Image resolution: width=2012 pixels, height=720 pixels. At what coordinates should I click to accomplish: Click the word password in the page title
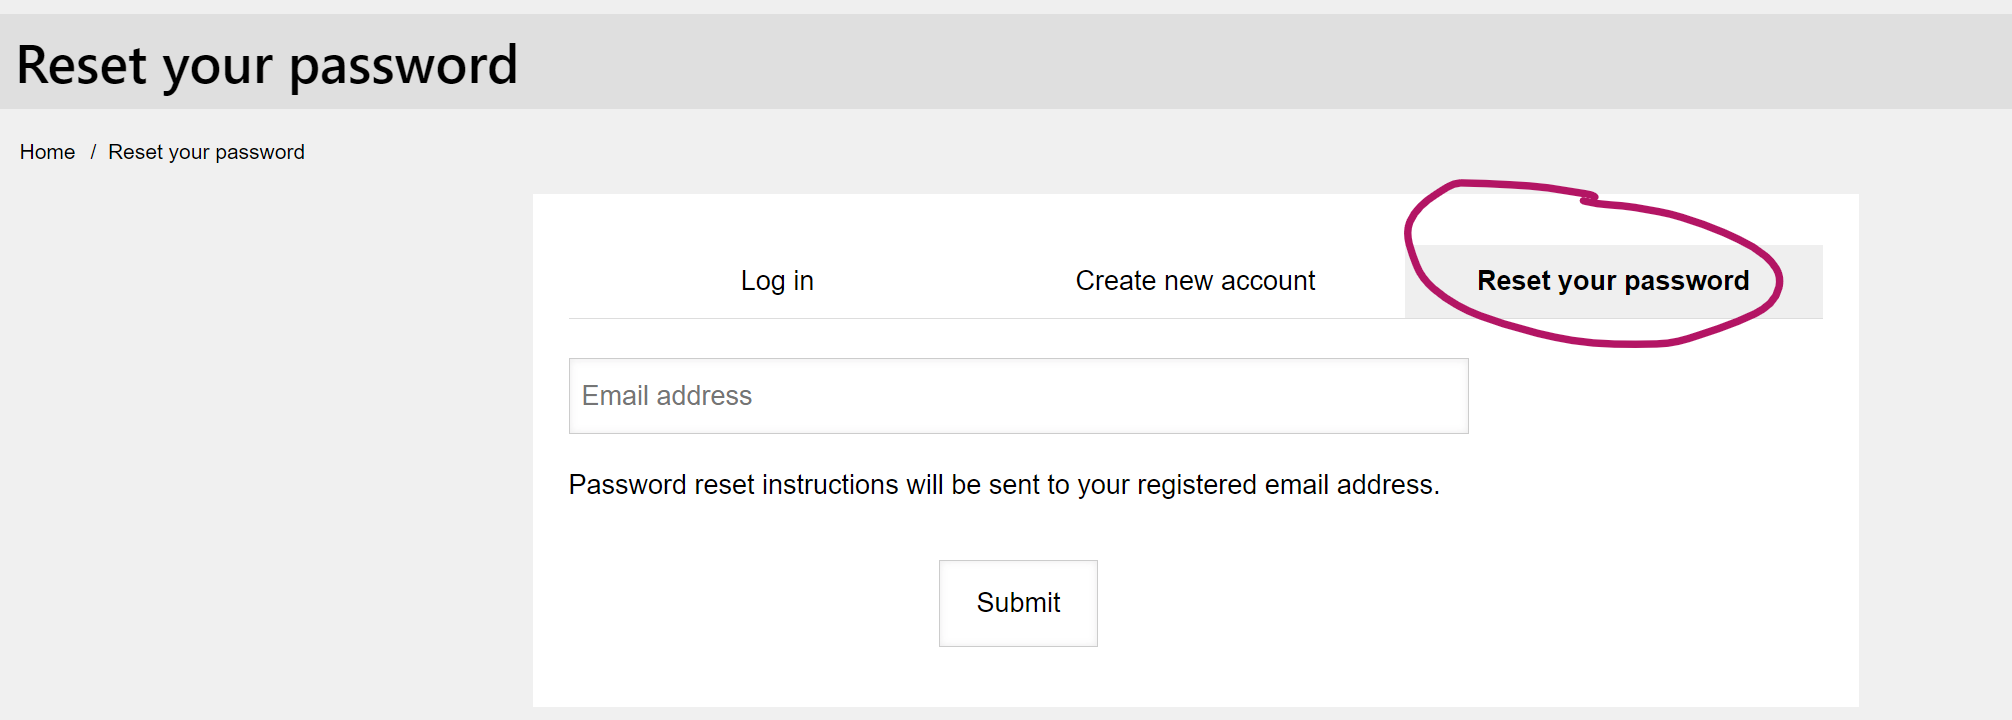[x=403, y=67]
